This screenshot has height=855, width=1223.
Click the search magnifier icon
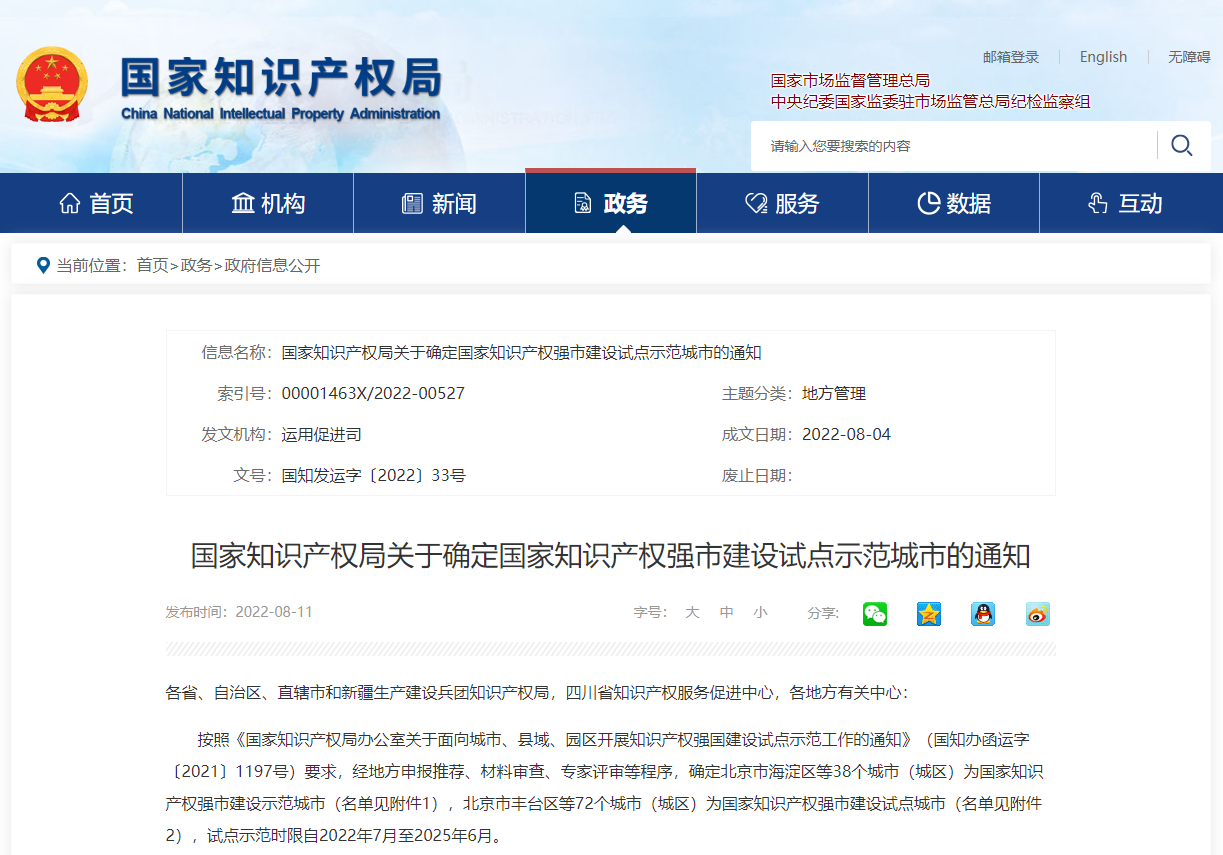click(1181, 146)
